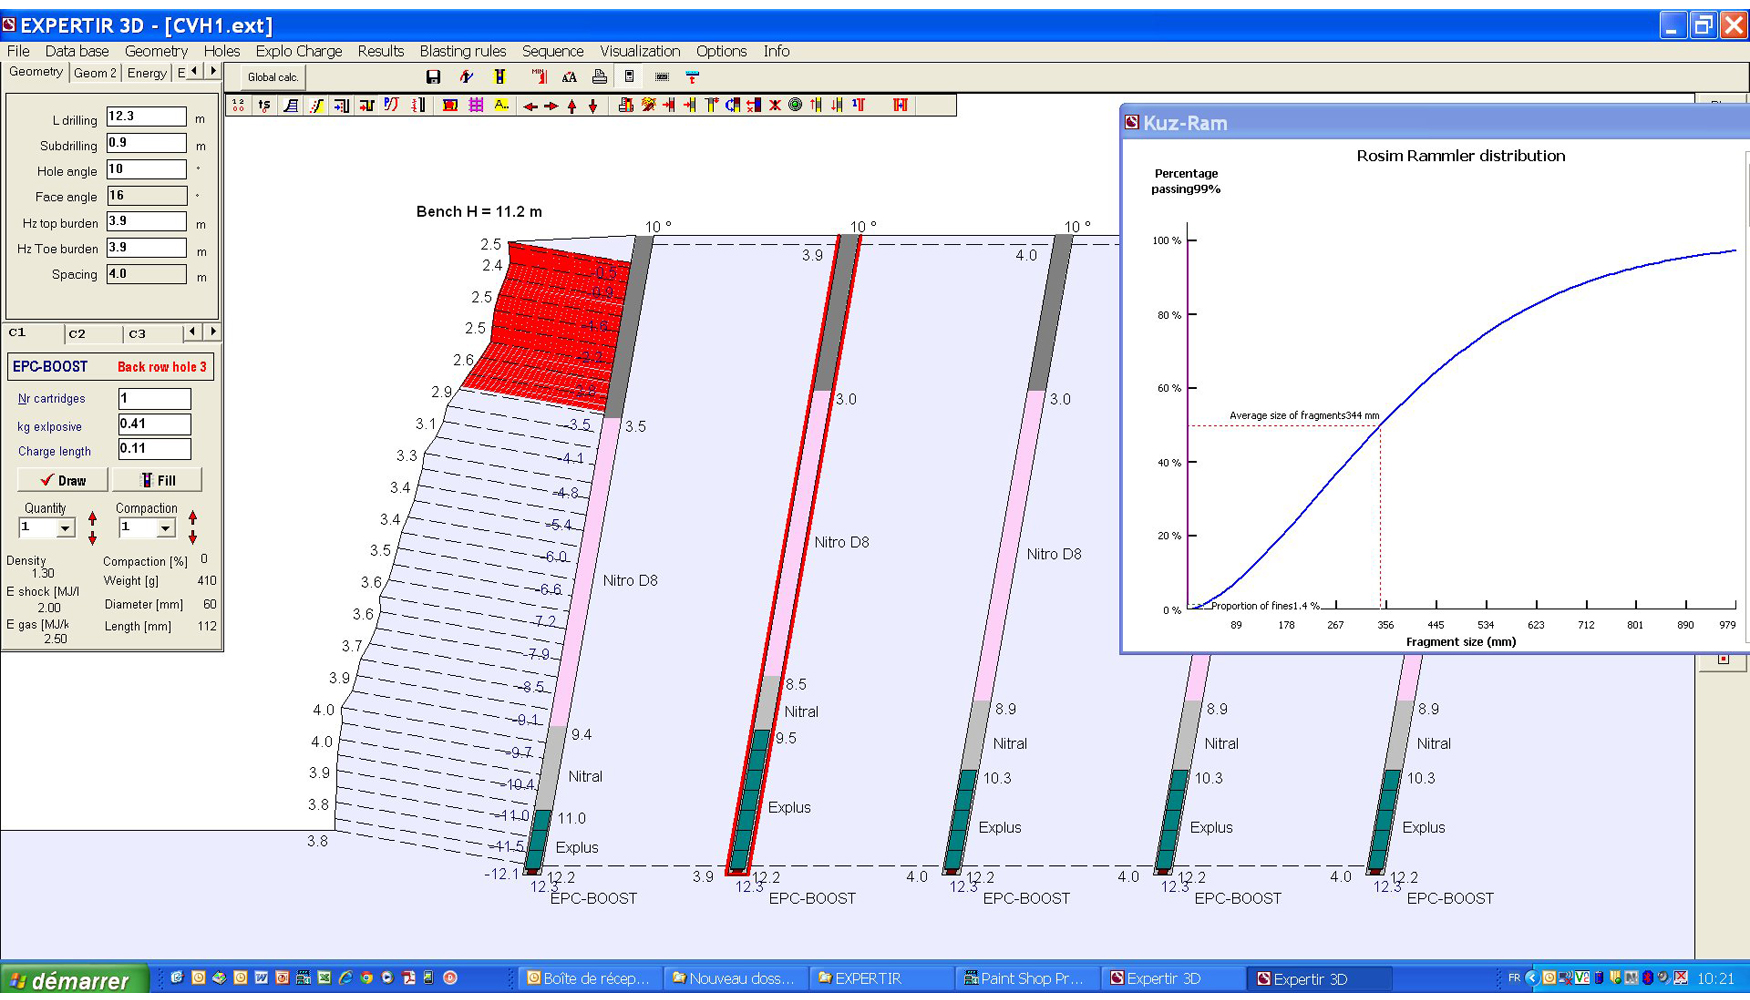The height and width of the screenshot is (1000, 1750).
Task: Click the Fill button
Action: (157, 480)
